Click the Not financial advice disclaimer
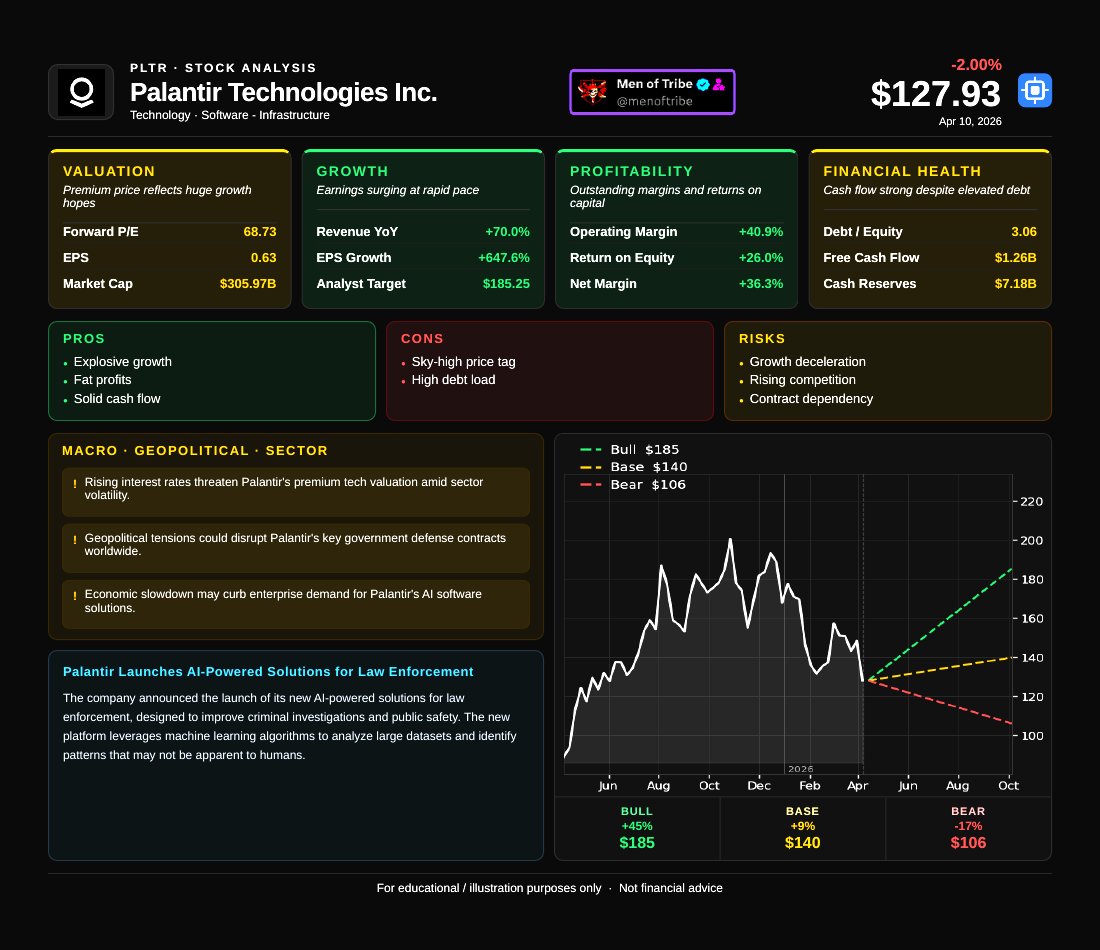The height and width of the screenshot is (950, 1100). 671,888
